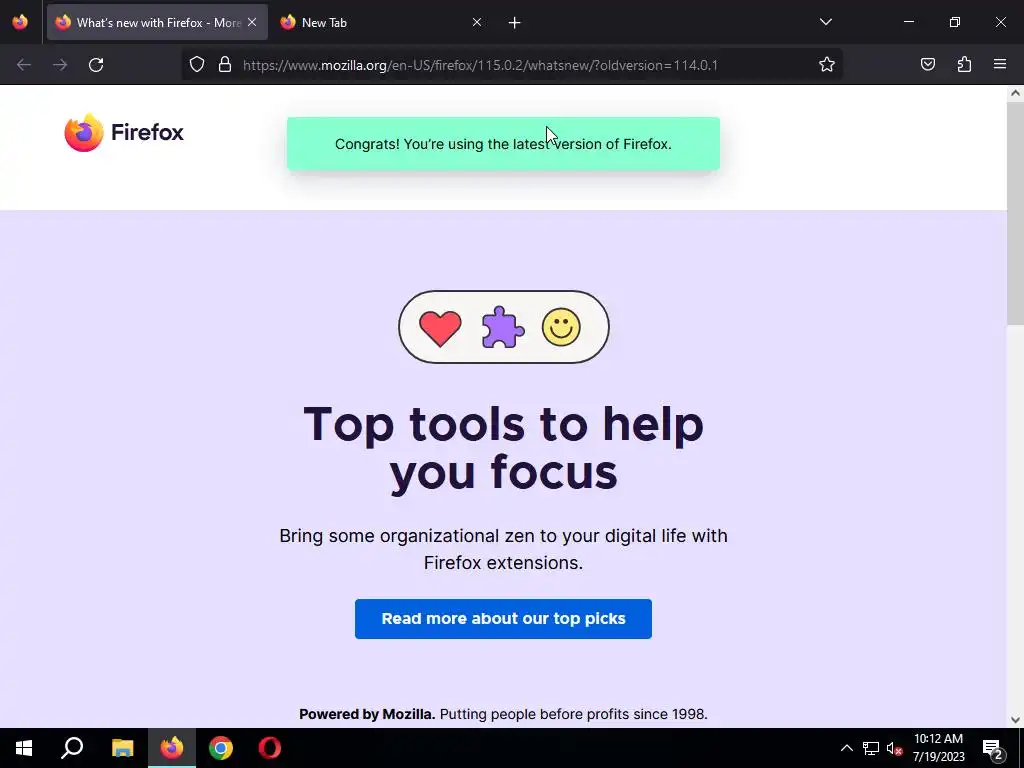Reload the current page

[96, 65]
